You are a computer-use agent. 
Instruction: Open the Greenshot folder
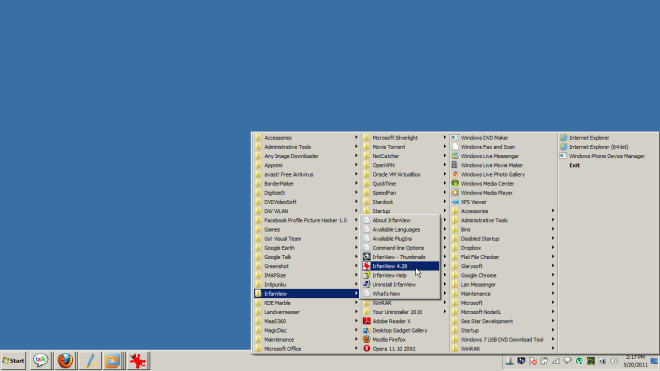[x=306, y=266]
